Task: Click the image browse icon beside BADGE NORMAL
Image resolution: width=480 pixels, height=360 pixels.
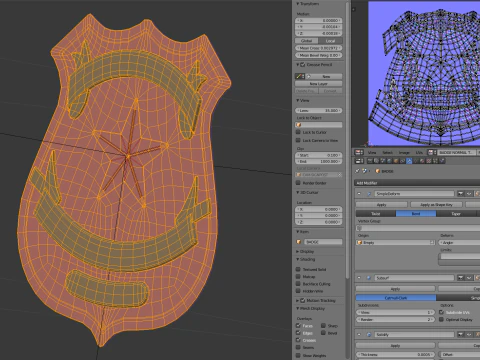Action: click(x=432, y=152)
